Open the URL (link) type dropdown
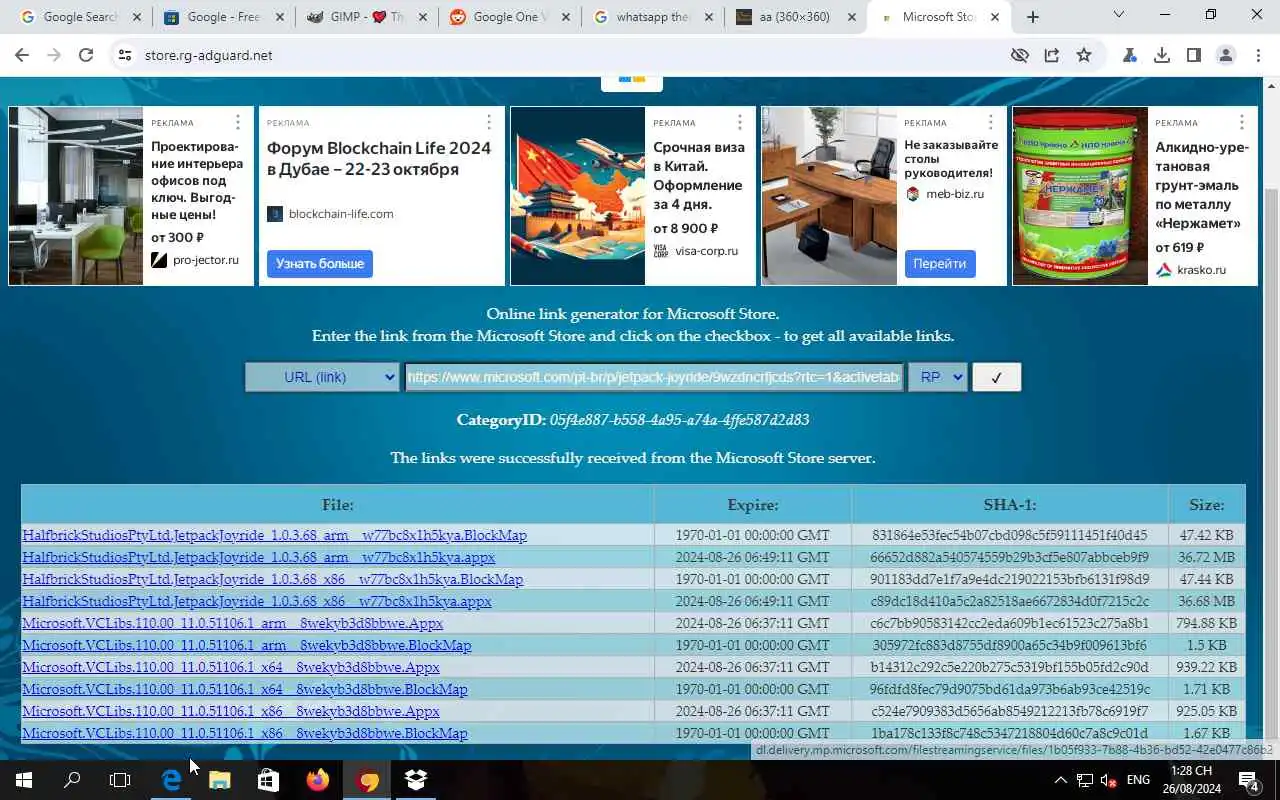 click(322, 377)
